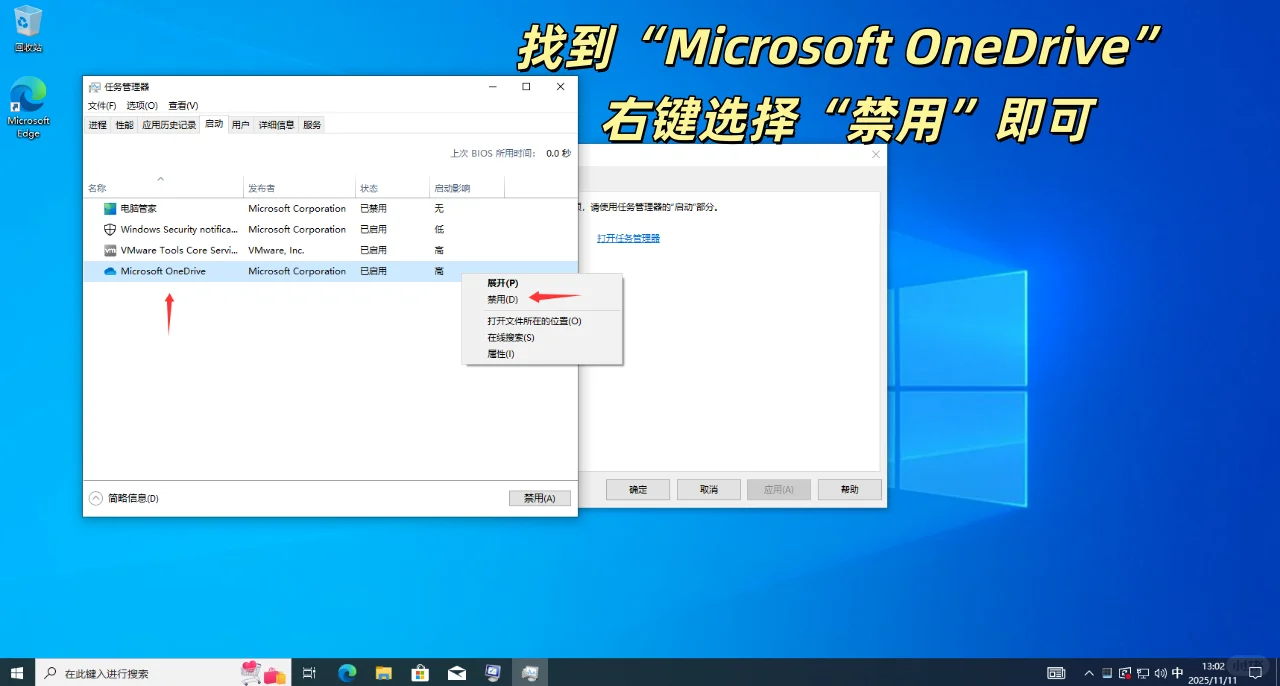Switch to the Processes (进程) tab

tap(97, 125)
